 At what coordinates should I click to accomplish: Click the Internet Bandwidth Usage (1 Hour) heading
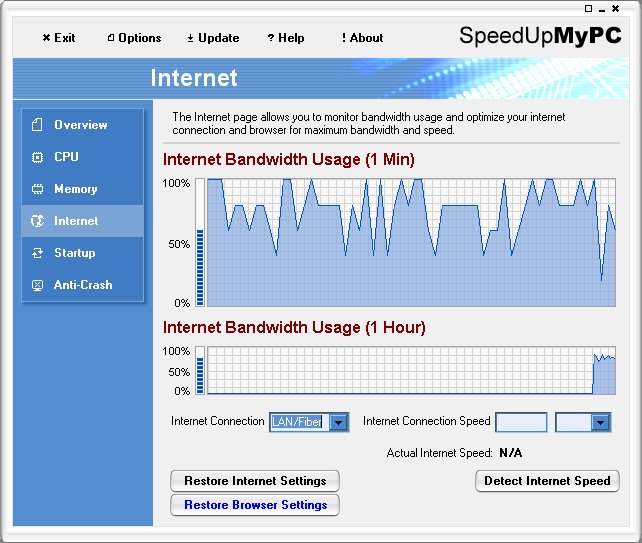point(294,328)
